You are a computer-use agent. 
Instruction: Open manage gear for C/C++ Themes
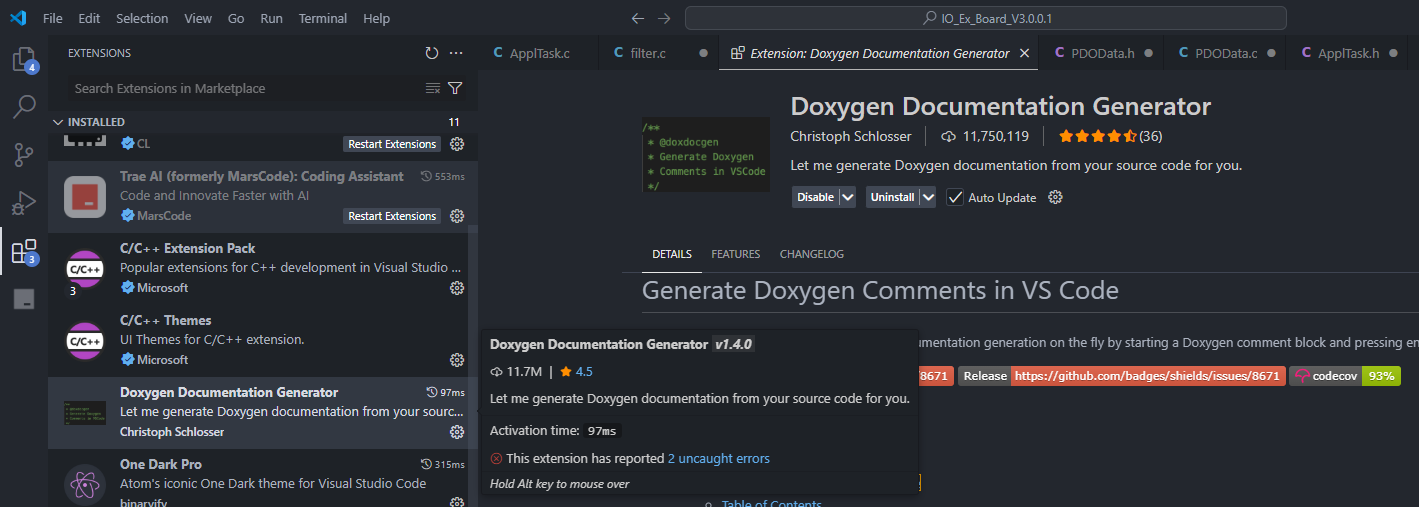click(x=457, y=360)
